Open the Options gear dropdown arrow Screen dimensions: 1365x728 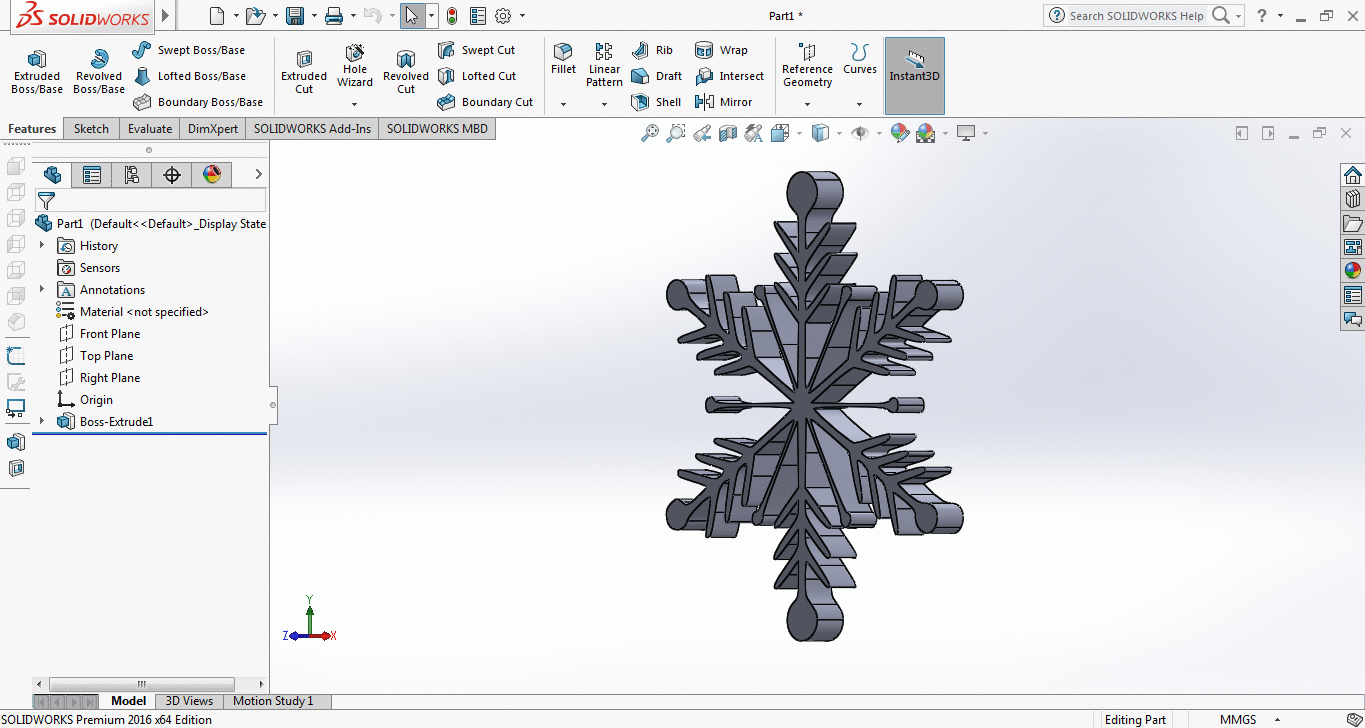[522, 16]
